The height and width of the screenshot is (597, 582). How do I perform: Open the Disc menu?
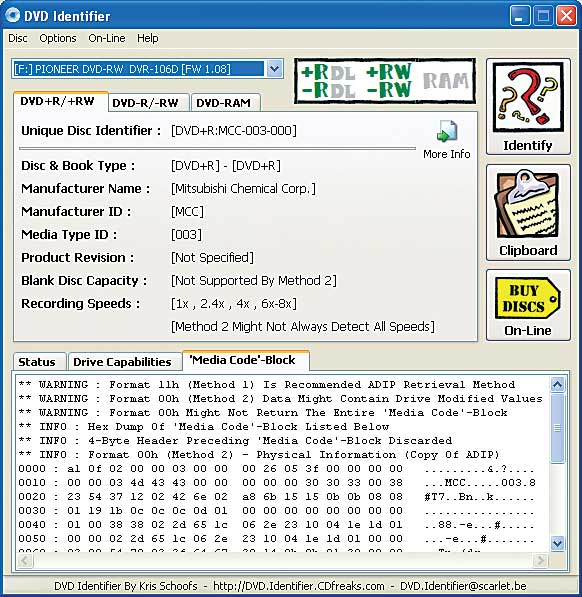coord(18,38)
